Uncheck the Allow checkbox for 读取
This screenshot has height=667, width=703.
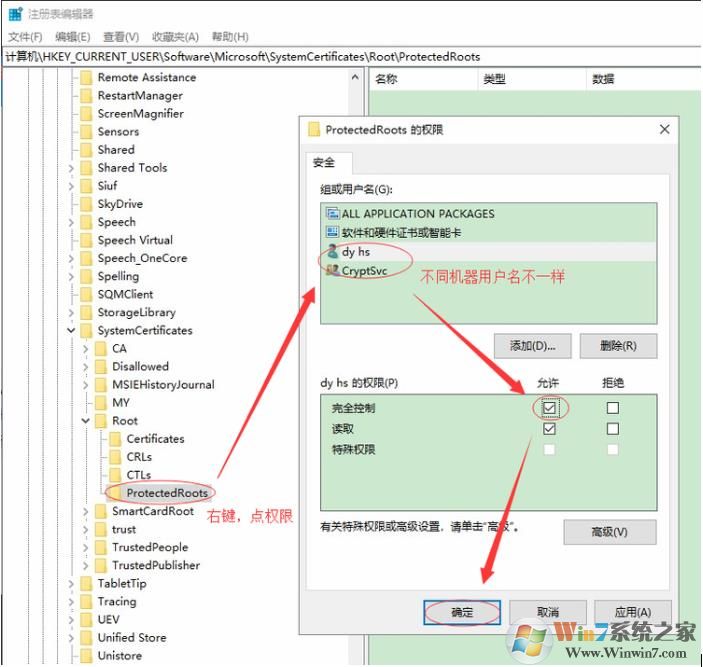point(549,429)
